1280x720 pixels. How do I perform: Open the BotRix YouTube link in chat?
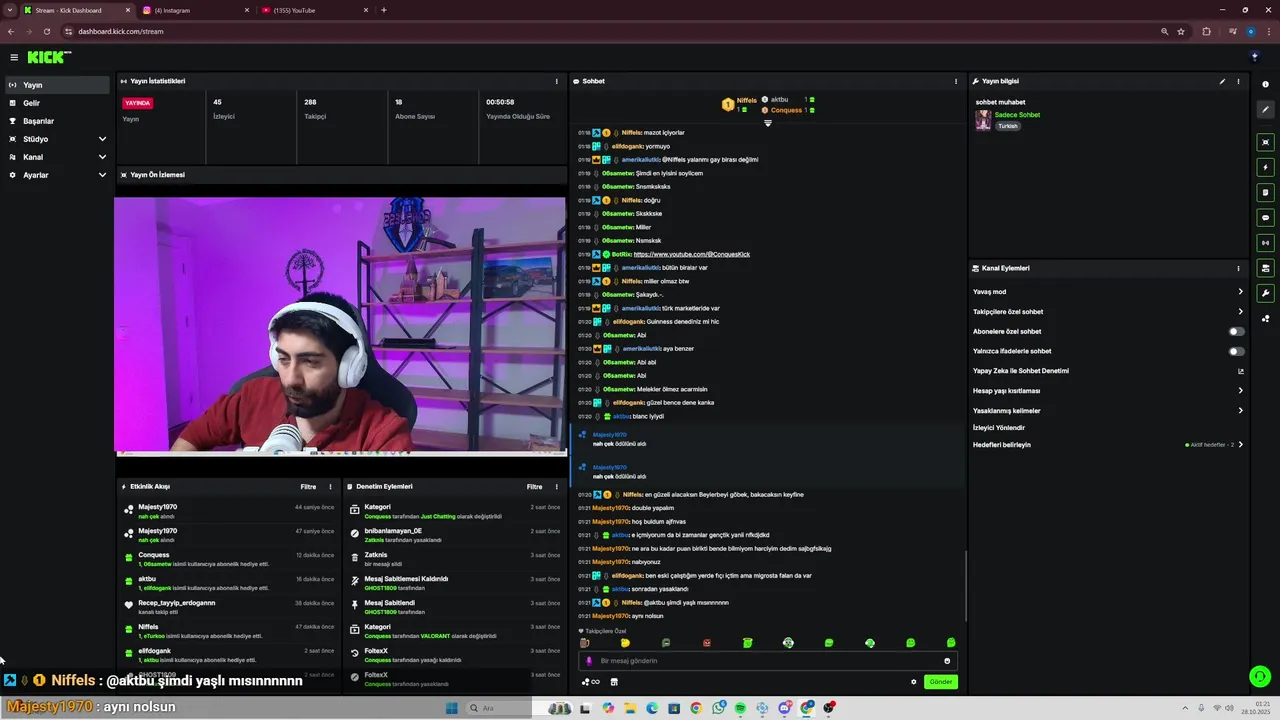692,254
